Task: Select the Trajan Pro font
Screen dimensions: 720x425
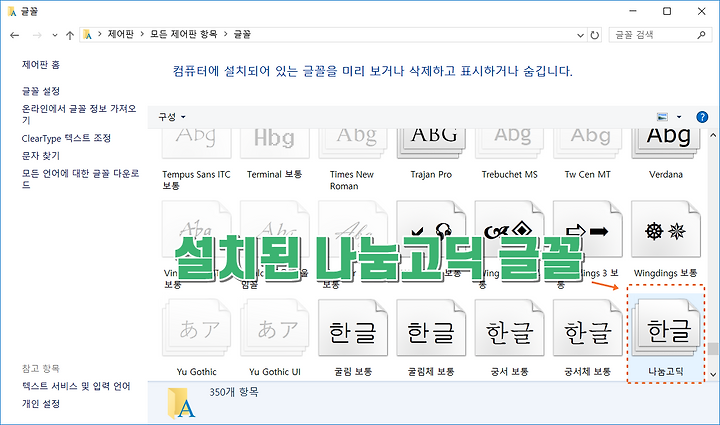Action: click(x=431, y=155)
